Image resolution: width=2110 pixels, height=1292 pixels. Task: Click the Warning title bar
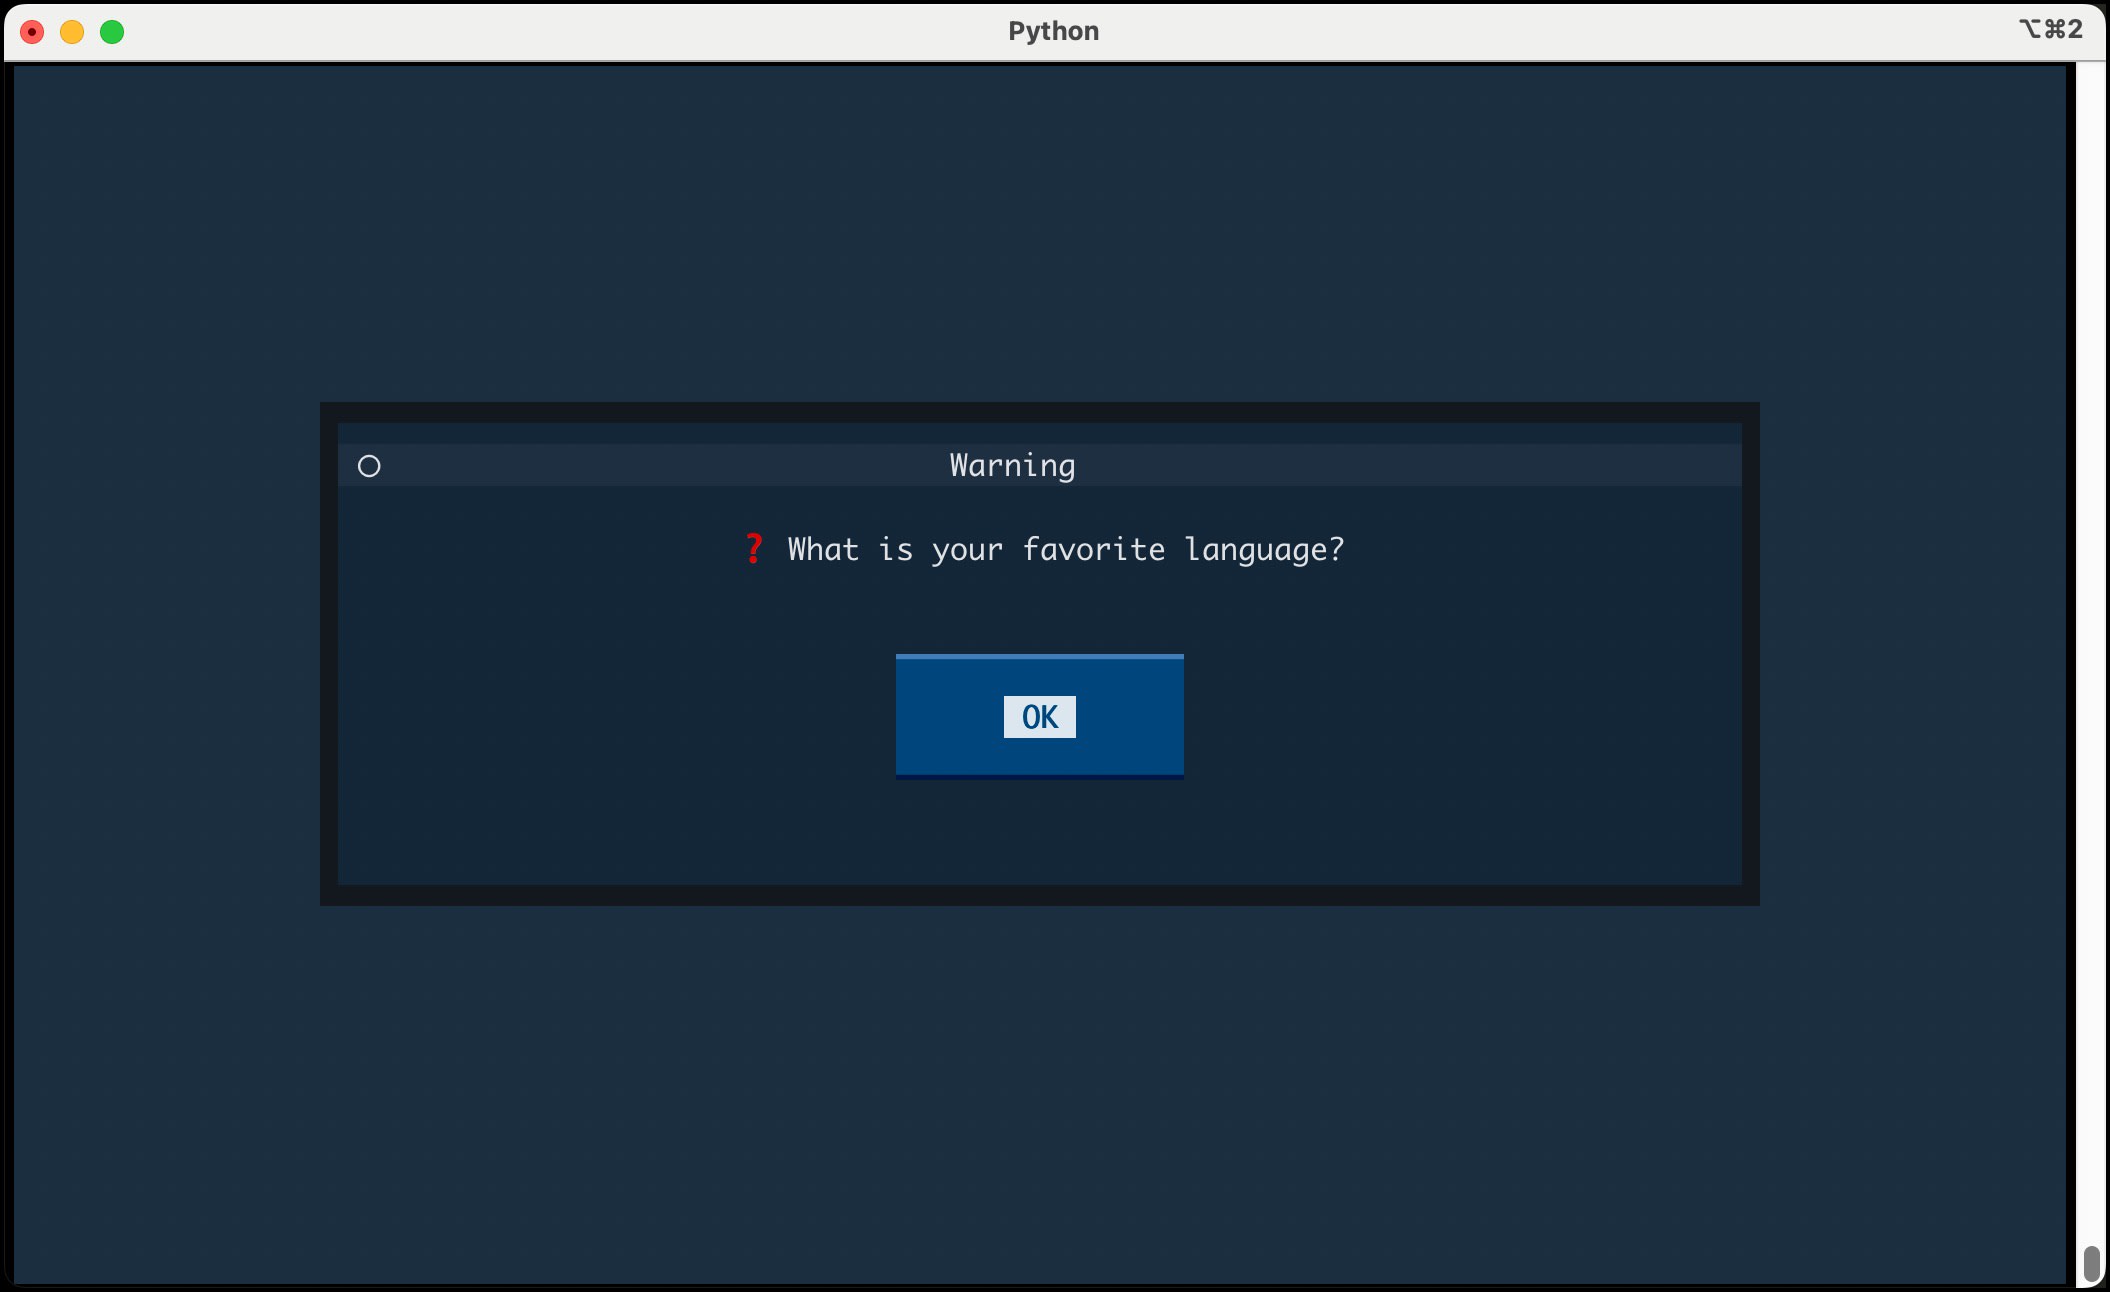(1010, 465)
